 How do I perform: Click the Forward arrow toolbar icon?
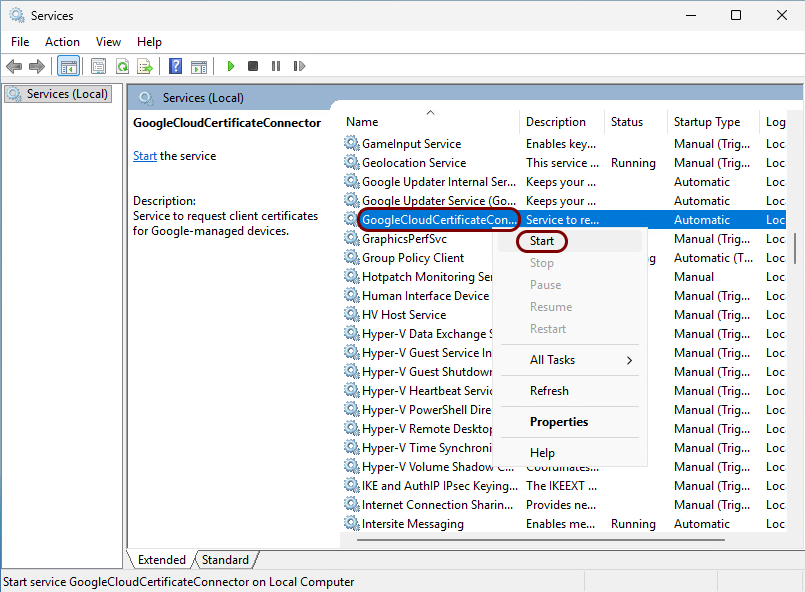pos(36,66)
